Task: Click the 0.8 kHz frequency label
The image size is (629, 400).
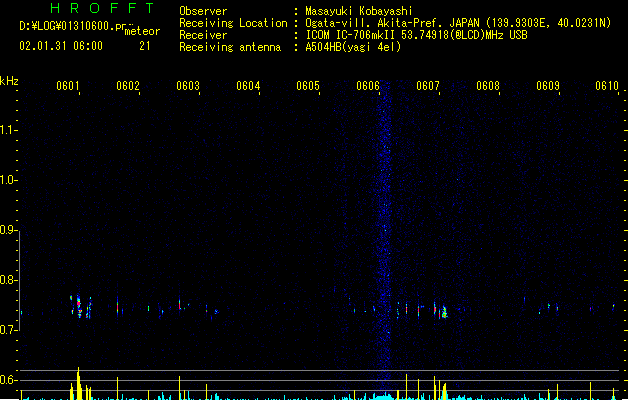Action: [x=8, y=280]
